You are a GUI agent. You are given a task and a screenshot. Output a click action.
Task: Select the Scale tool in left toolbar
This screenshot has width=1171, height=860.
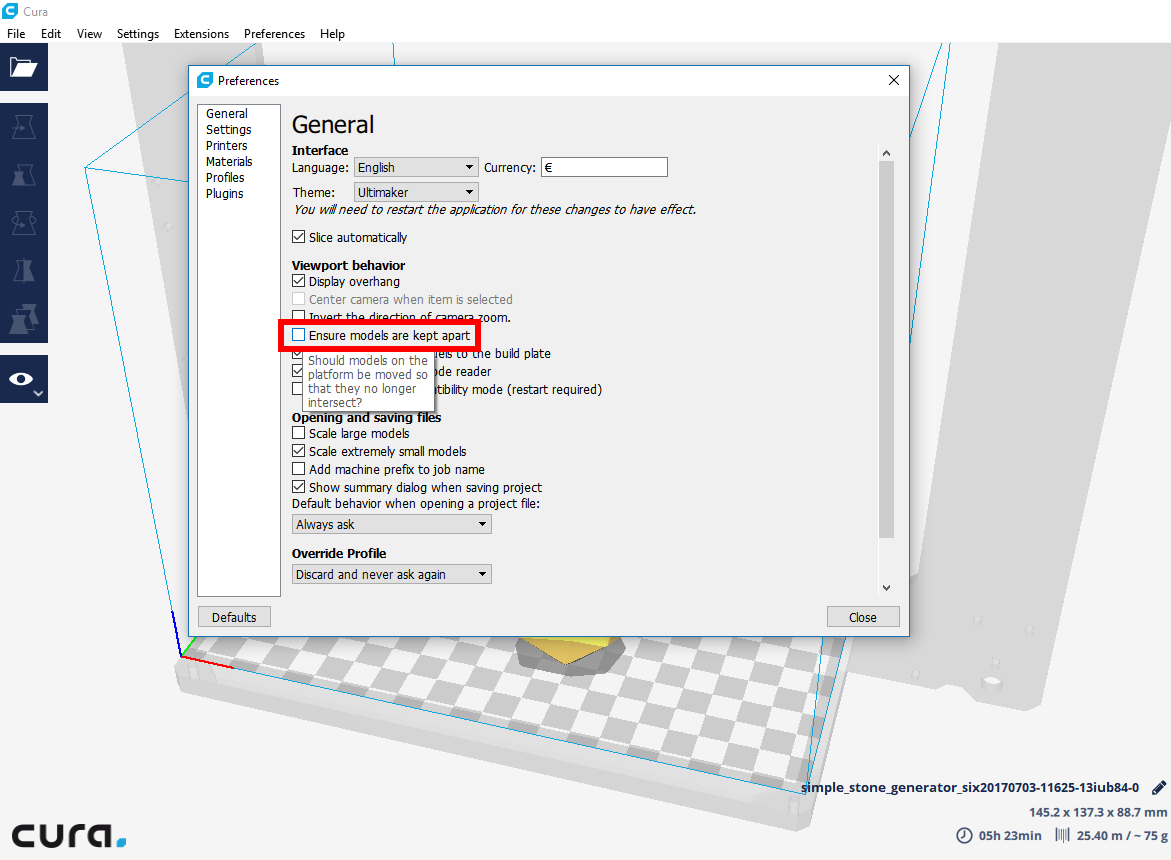pyautogui.click(x=24, y=175)
